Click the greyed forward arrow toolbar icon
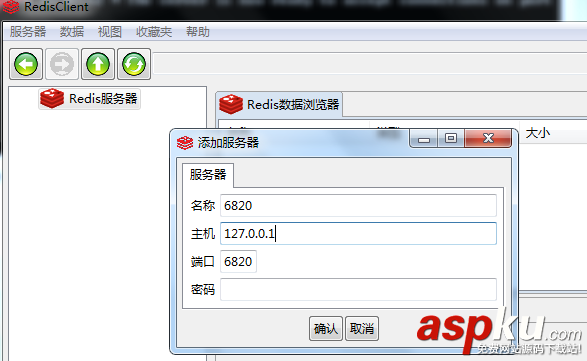 click(x=62, y=64)
